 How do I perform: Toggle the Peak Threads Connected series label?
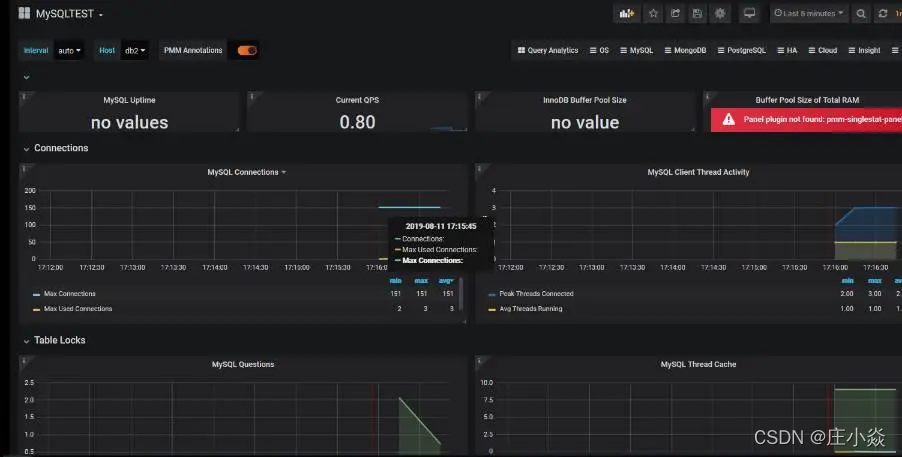click(536, 294)
